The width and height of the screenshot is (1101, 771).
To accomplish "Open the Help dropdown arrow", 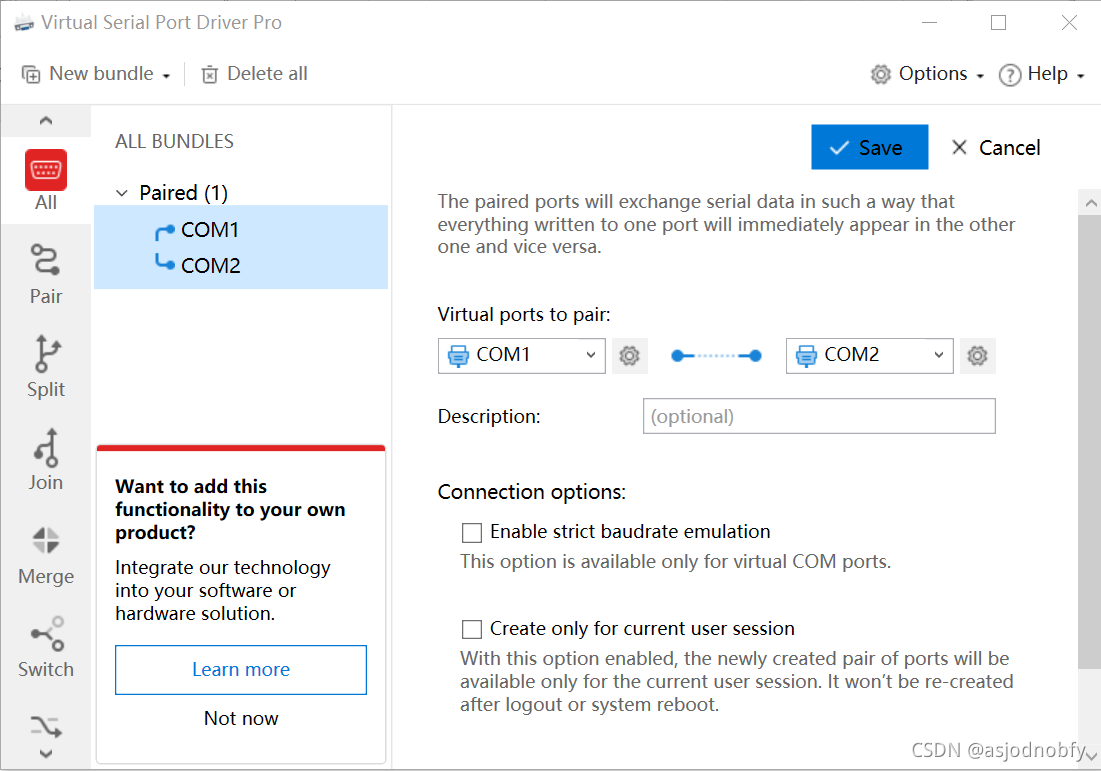I will (1081, 76).
